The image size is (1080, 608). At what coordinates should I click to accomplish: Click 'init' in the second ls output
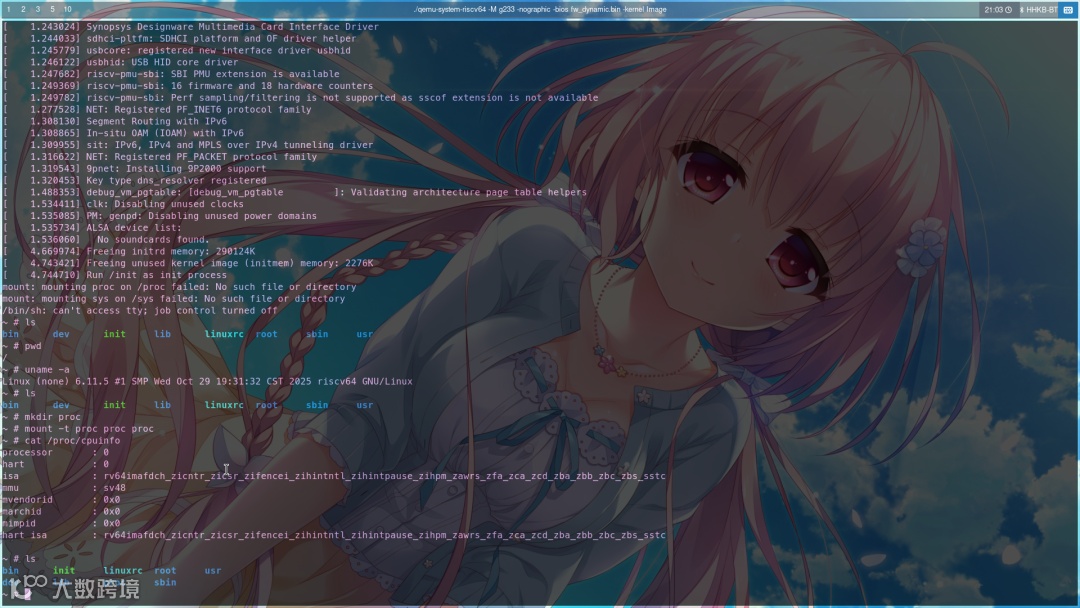(x=114, y=405)
